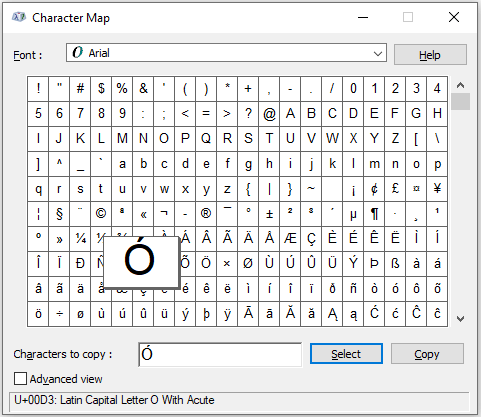Screen dimensions: 481x417
Task: Select the digit 7 character
Action: tap(80, 114)
